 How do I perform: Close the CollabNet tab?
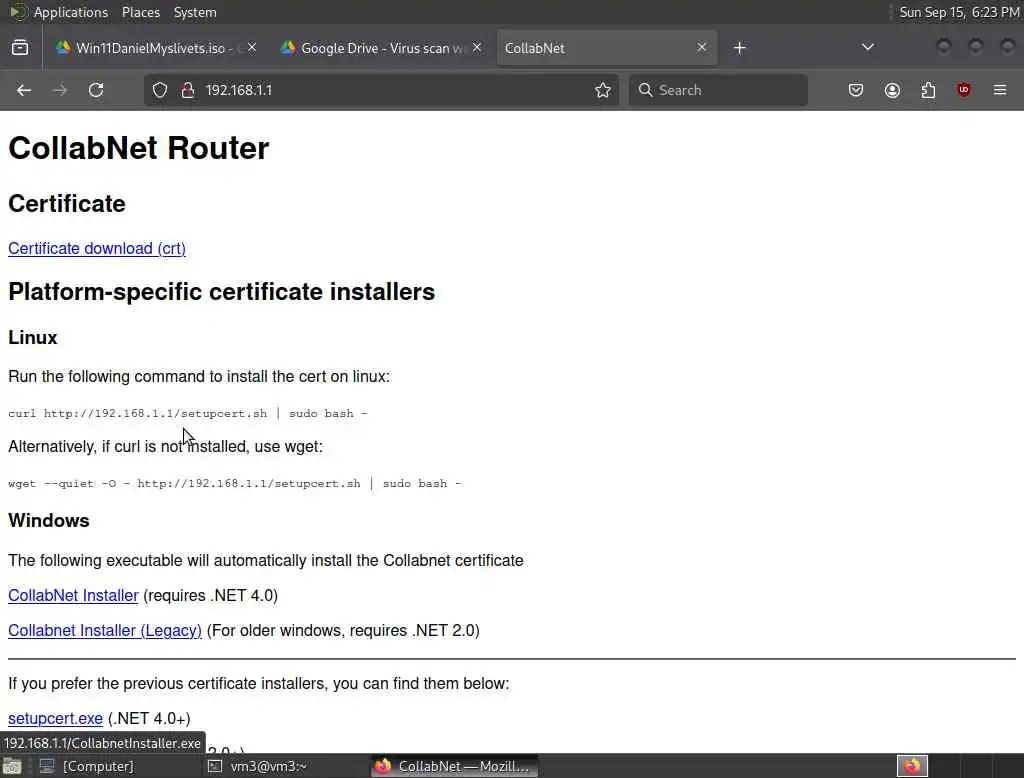pyautogui.click(x=701, y=48)
